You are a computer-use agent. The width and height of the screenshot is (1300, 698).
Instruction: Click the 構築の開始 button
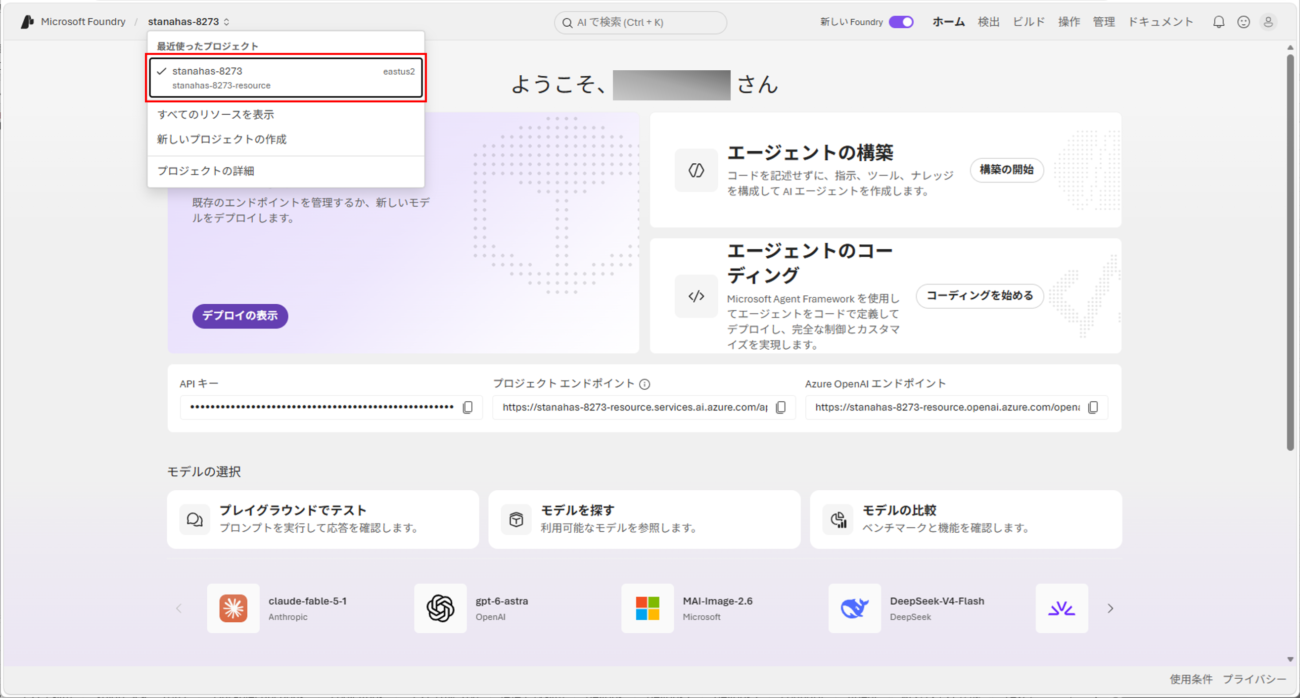pos(1006,170)
